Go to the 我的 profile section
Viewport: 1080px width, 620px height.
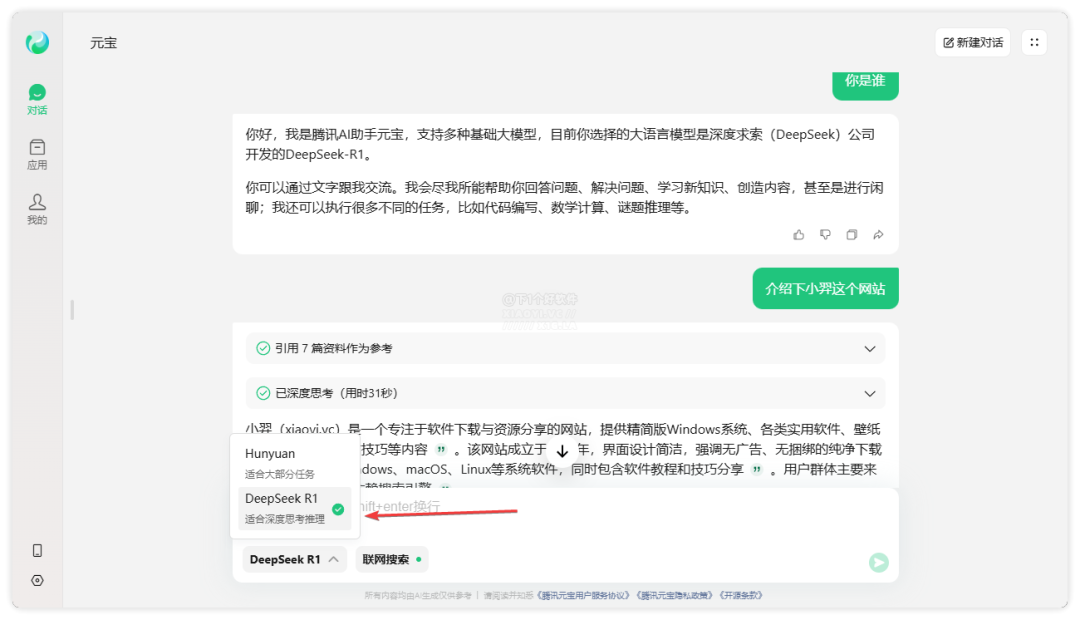37,209
